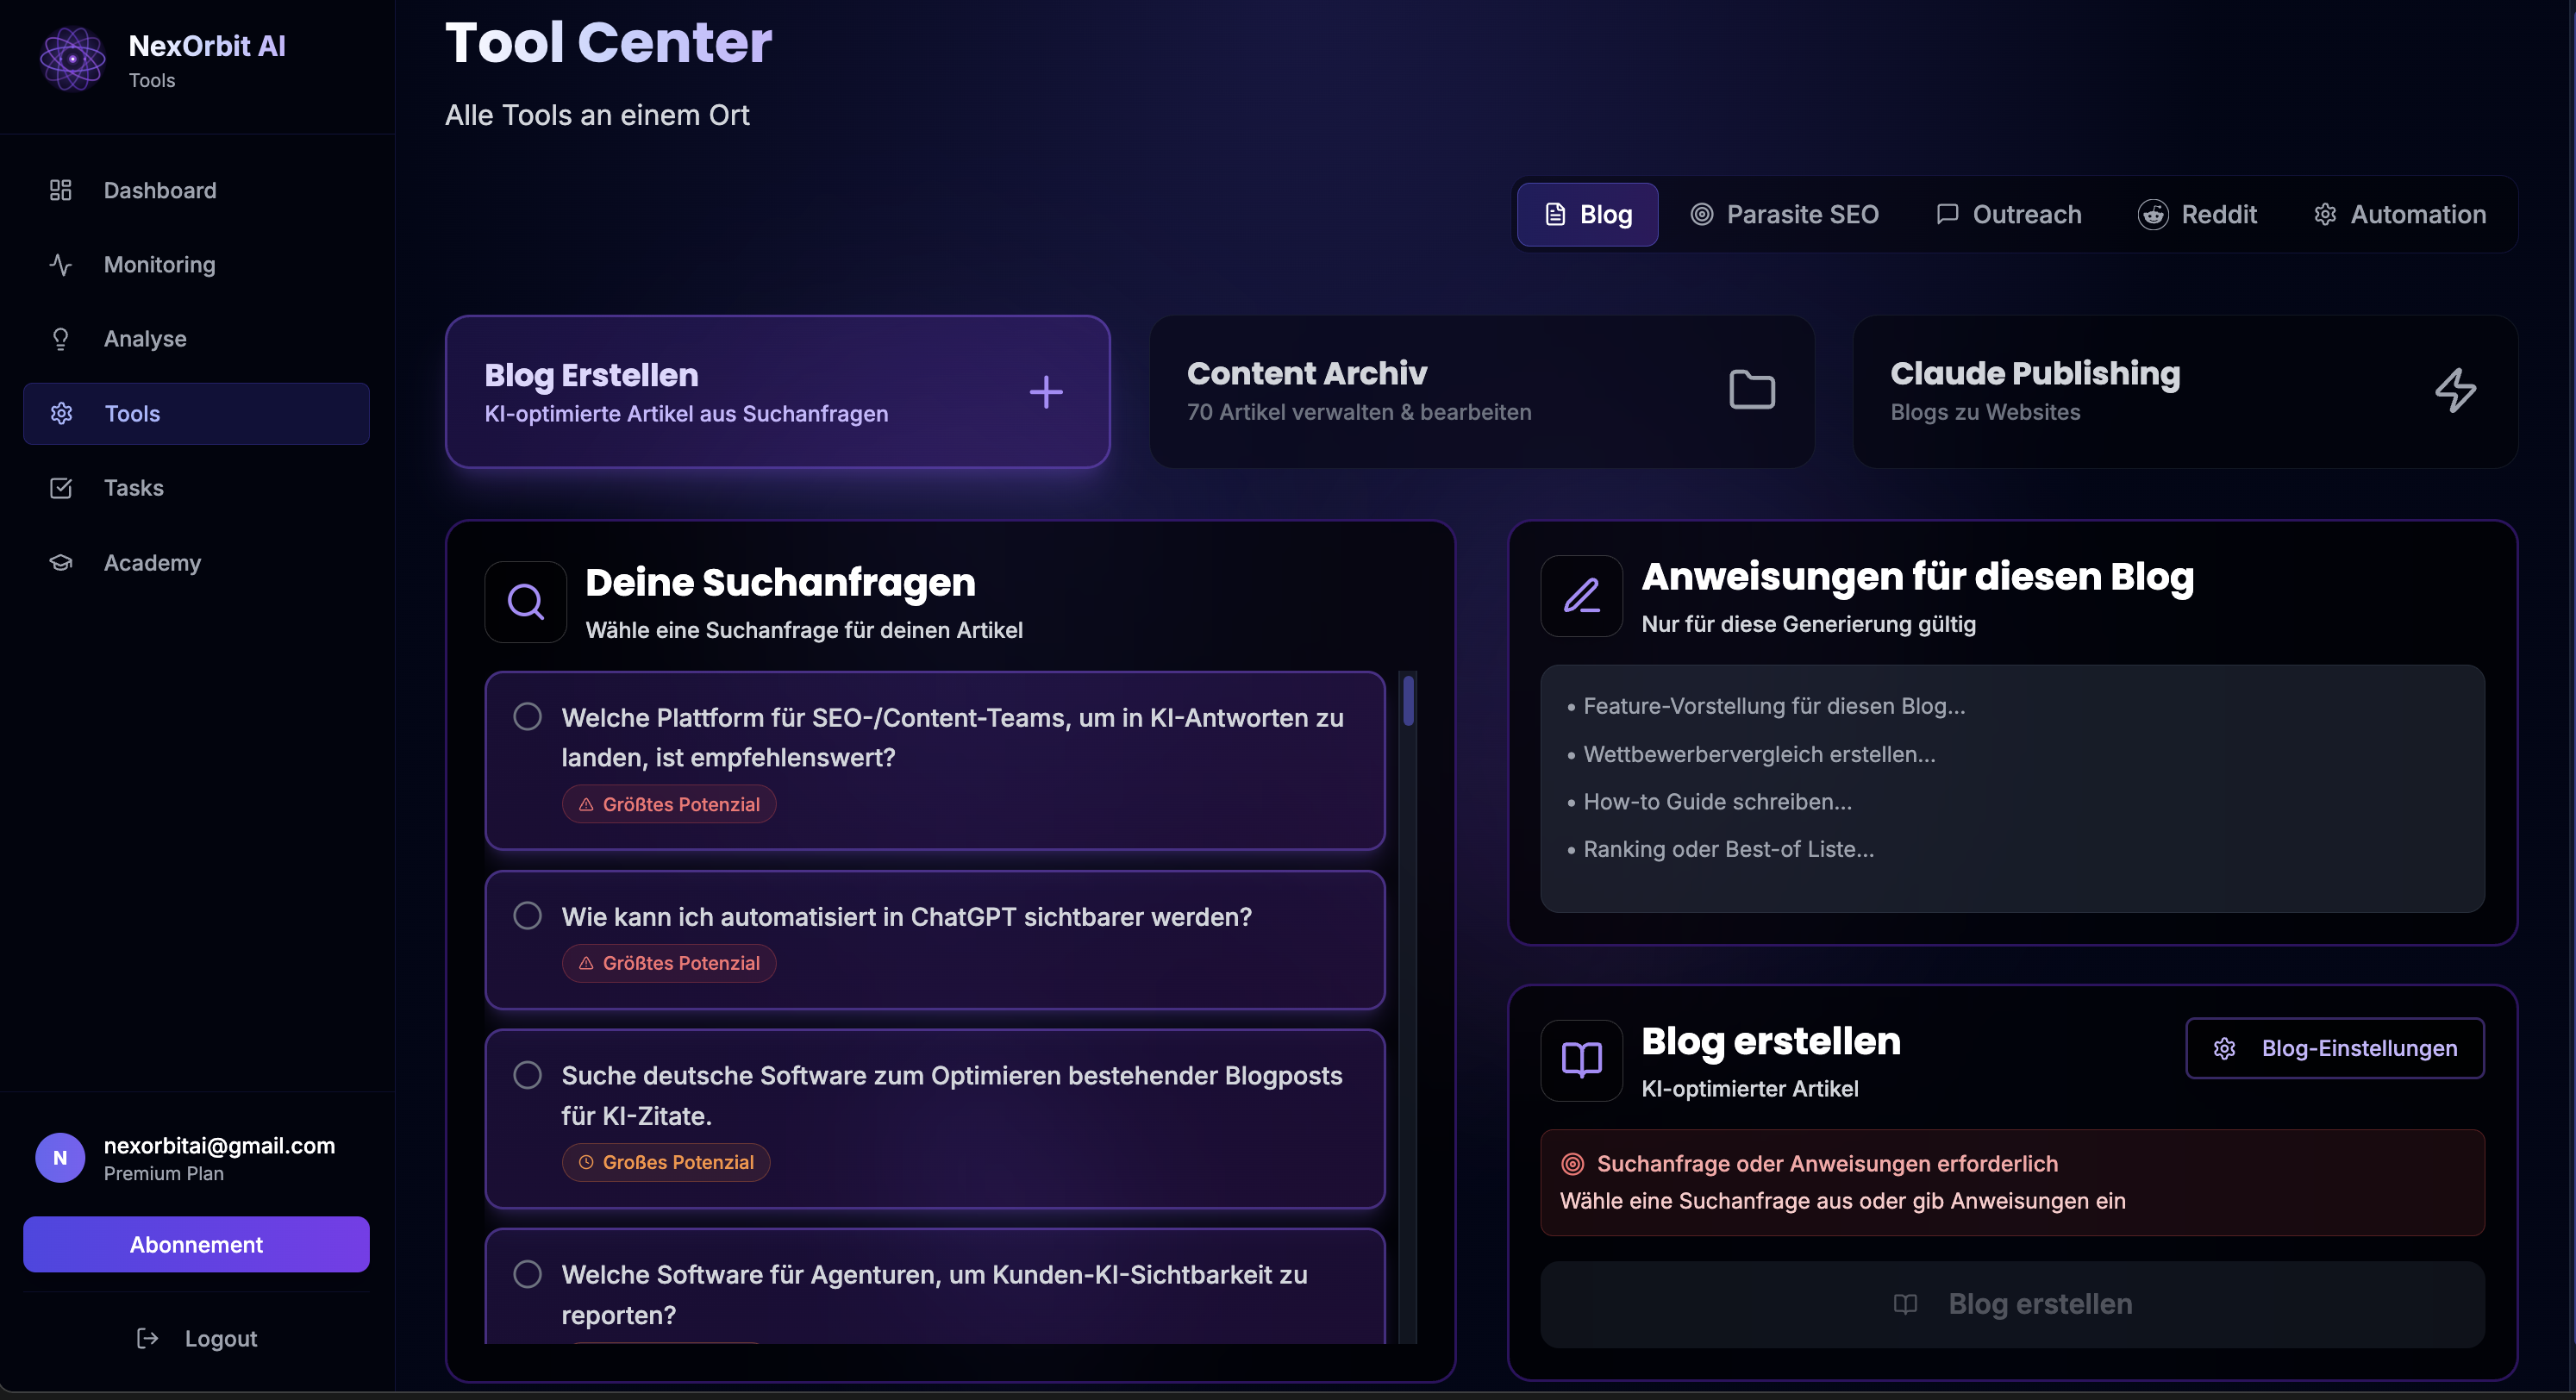Screen dimensions: 2576x1400
Task: Click the lightning icon on Claude Publishing
Action: (x=2457, y=391)
